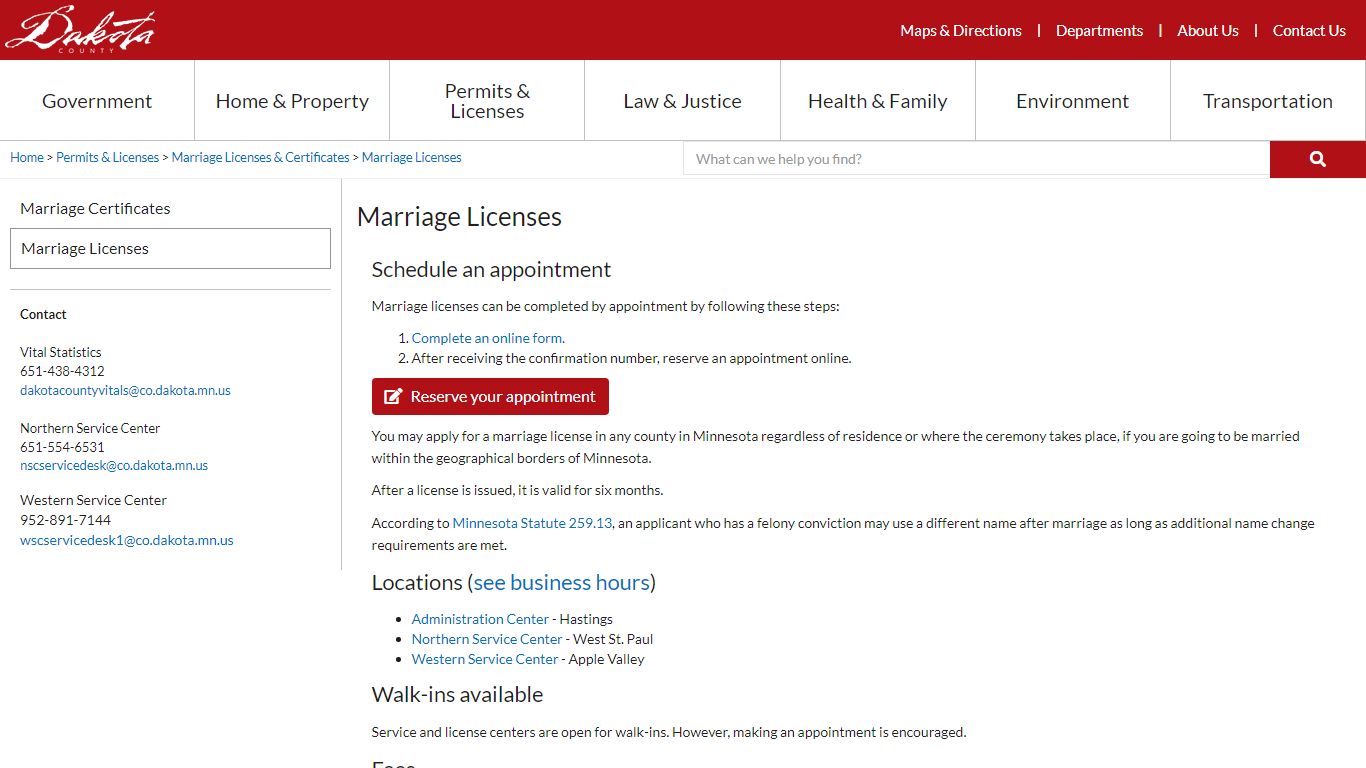Click the Western Service Center phone 952-891-7144
The height and width of the screenshot is (768, 1366).
pos(65,520)
